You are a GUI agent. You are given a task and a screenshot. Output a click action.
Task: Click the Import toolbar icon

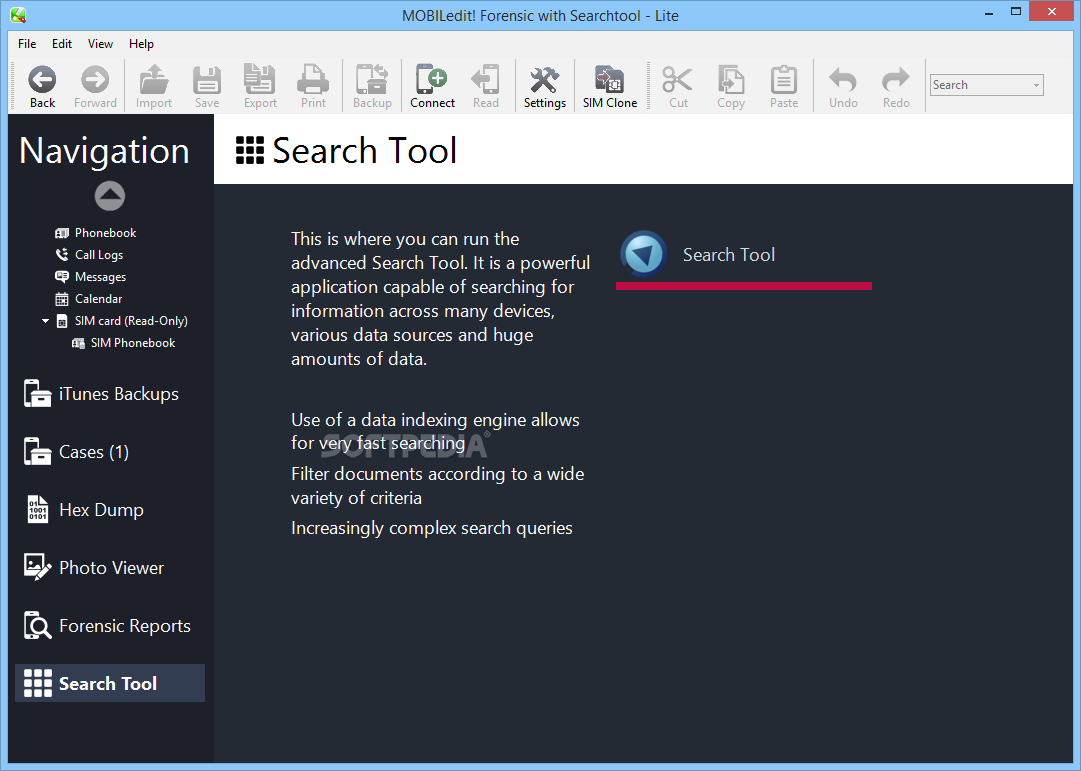(x=154, y=87)
